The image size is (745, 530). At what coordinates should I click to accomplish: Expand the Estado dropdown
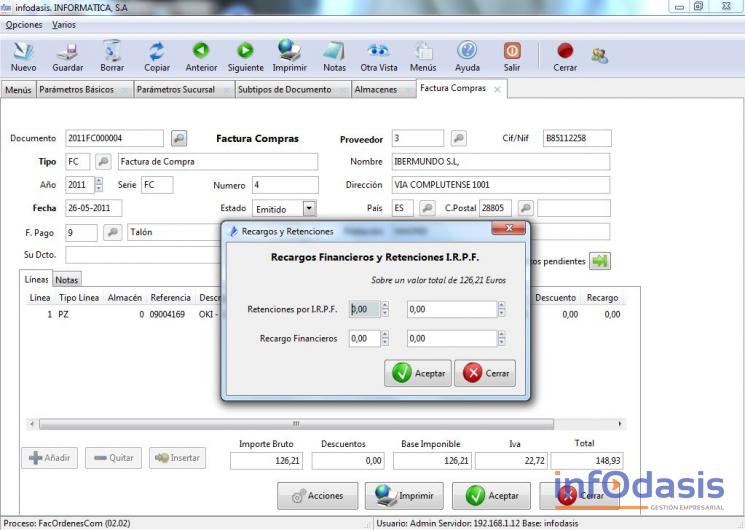point(309,208)
